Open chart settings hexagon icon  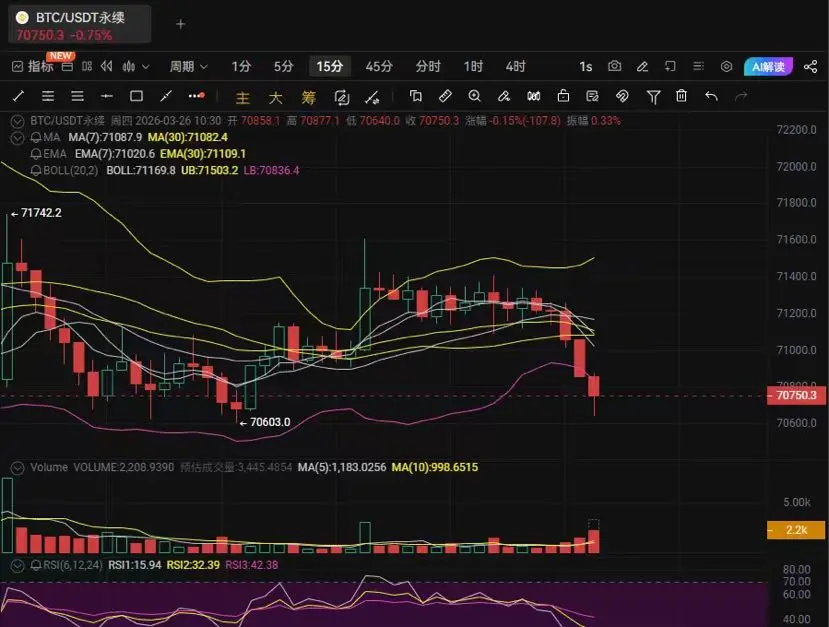(726, 66)
